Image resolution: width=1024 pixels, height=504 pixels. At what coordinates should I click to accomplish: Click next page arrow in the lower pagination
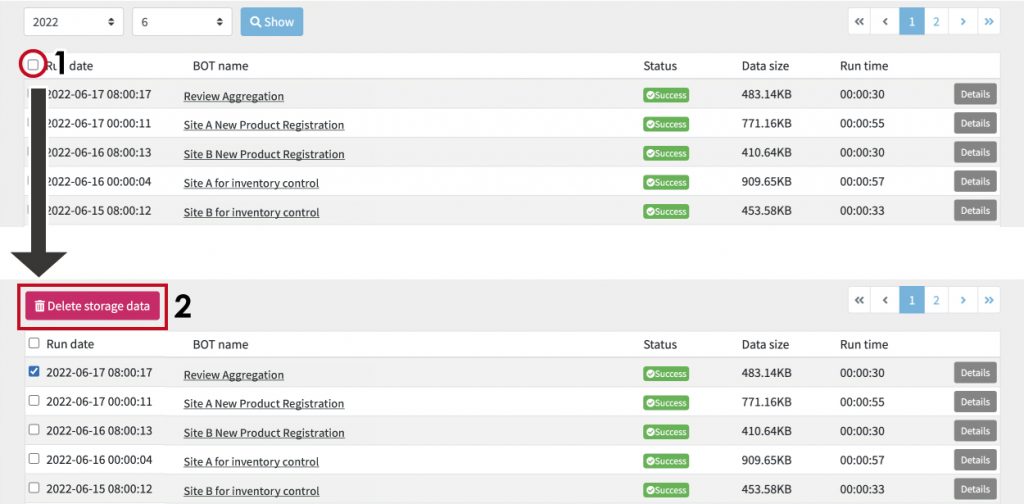(x=962, y=300)
